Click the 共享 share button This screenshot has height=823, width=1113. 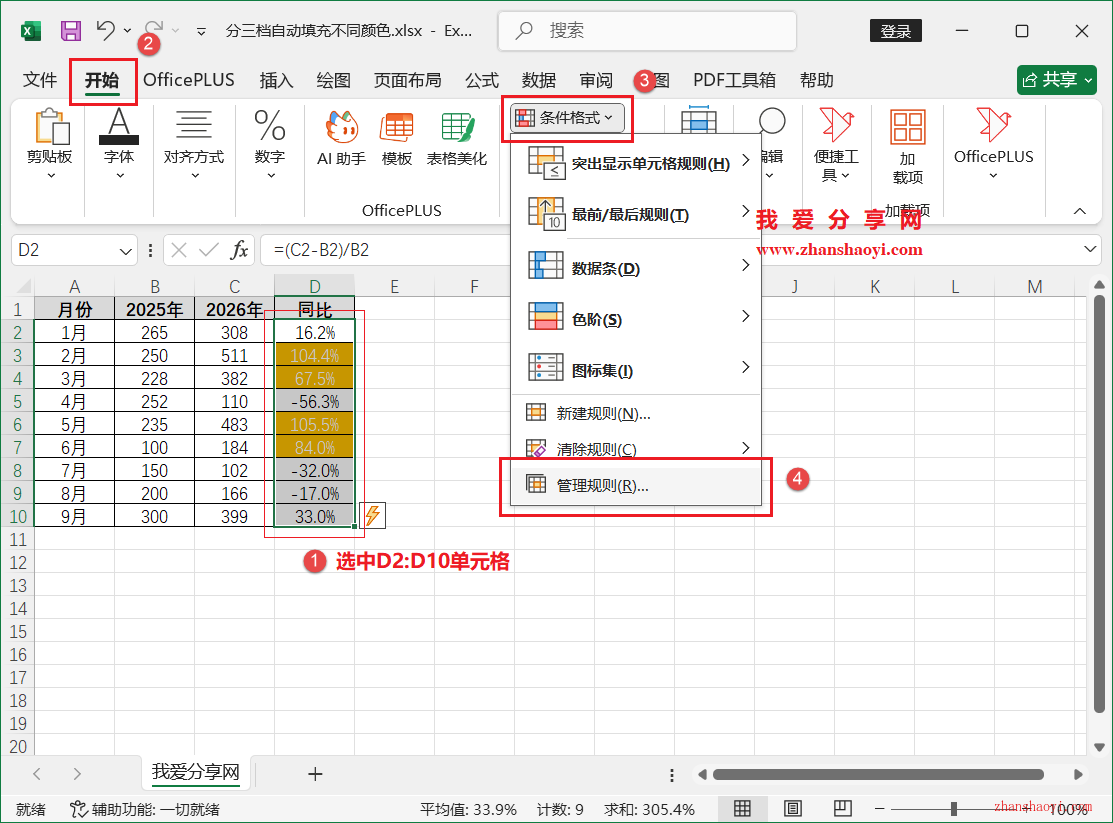click(x=1057, y=80)
